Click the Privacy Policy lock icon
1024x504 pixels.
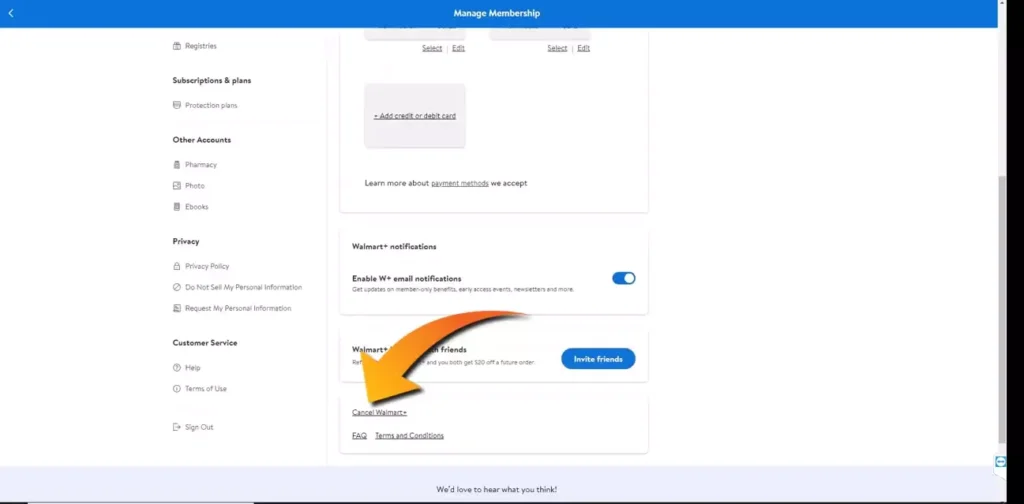pyautogui.click(x=176, y=266)
